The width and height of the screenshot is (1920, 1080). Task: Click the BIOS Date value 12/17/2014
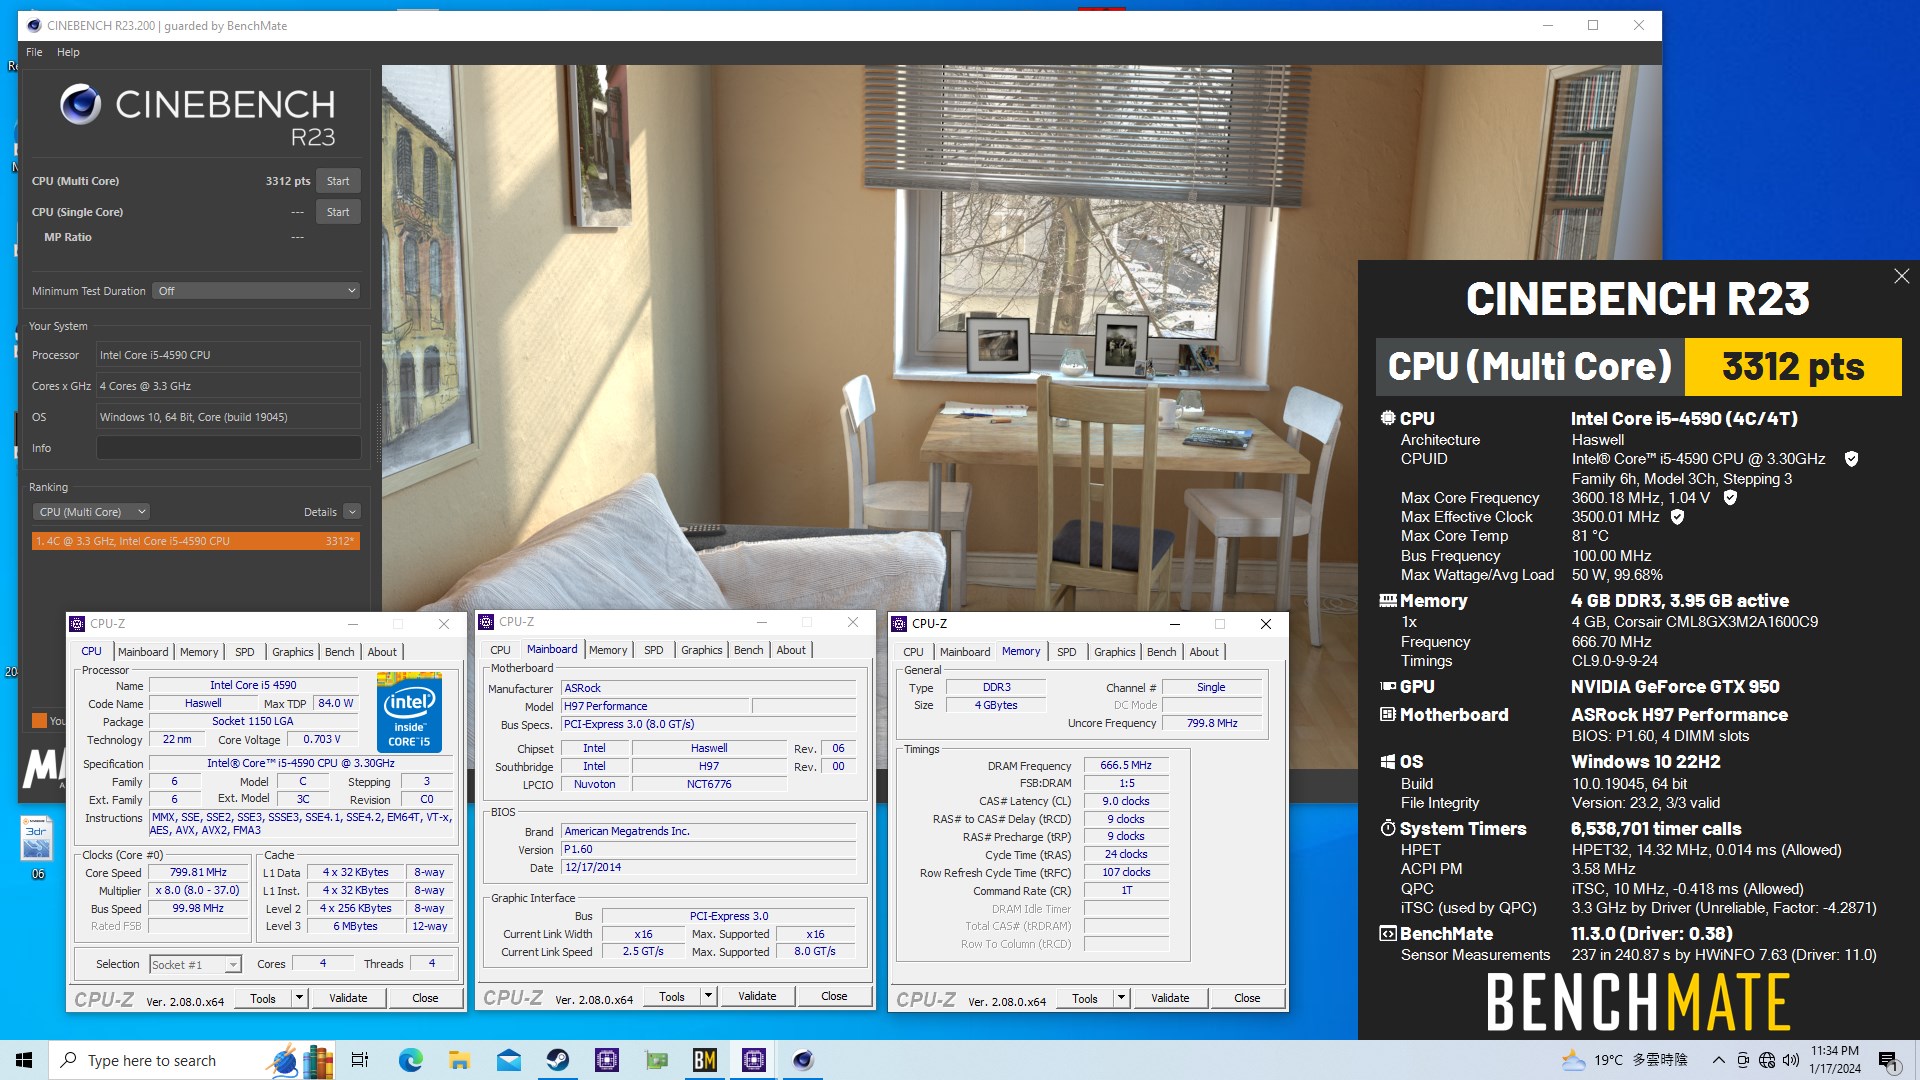click(708, 868)
